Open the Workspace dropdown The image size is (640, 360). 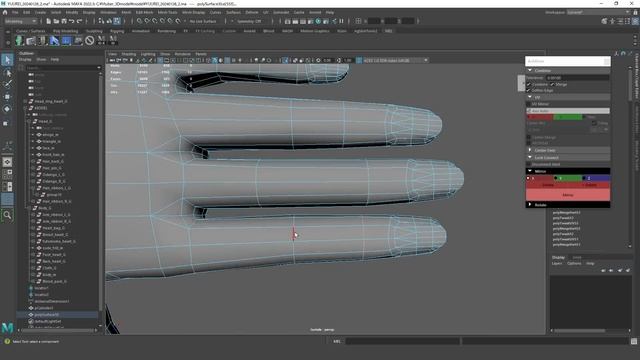point(598,12)
